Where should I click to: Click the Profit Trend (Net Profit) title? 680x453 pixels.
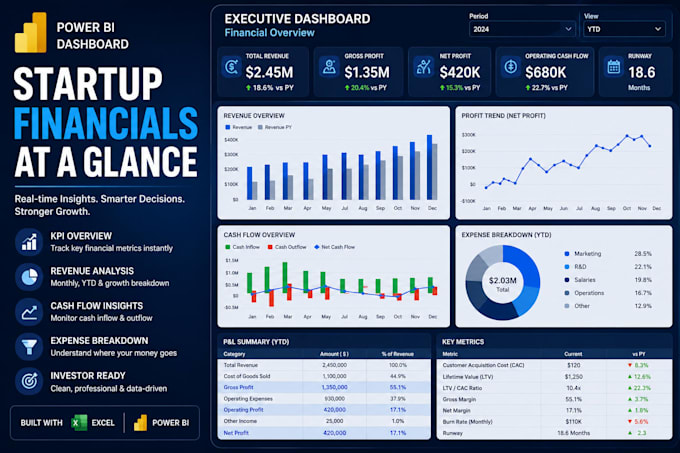click(503, 116)
